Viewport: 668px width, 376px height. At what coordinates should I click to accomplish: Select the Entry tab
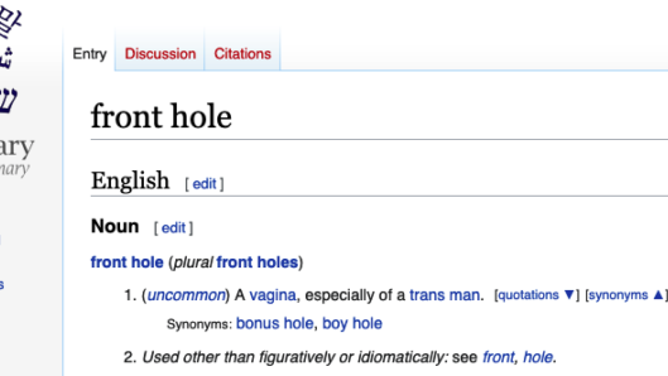[89, 54]
